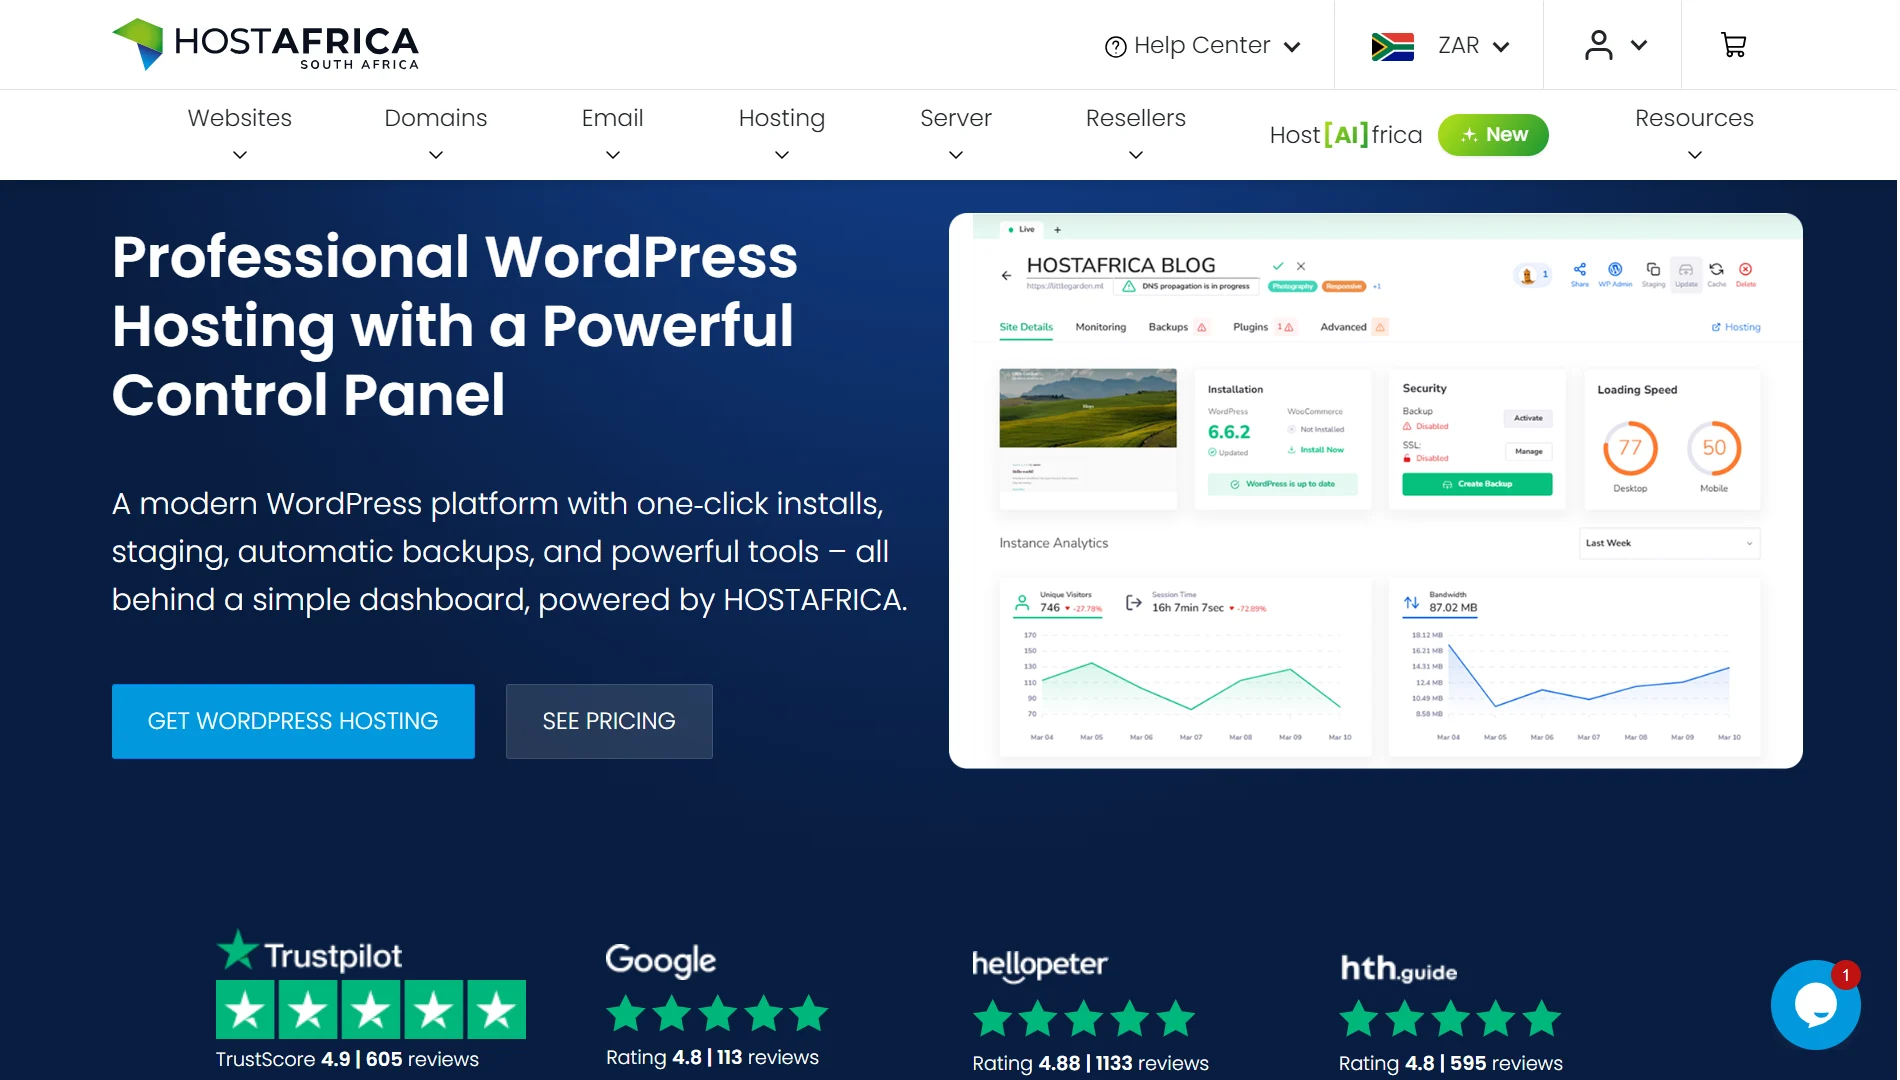This screenshot has width=1900, height=1080.
Task: Click the 'Rating 4.8 | 595 reviews' text
Action: tap(1450, 1063)
